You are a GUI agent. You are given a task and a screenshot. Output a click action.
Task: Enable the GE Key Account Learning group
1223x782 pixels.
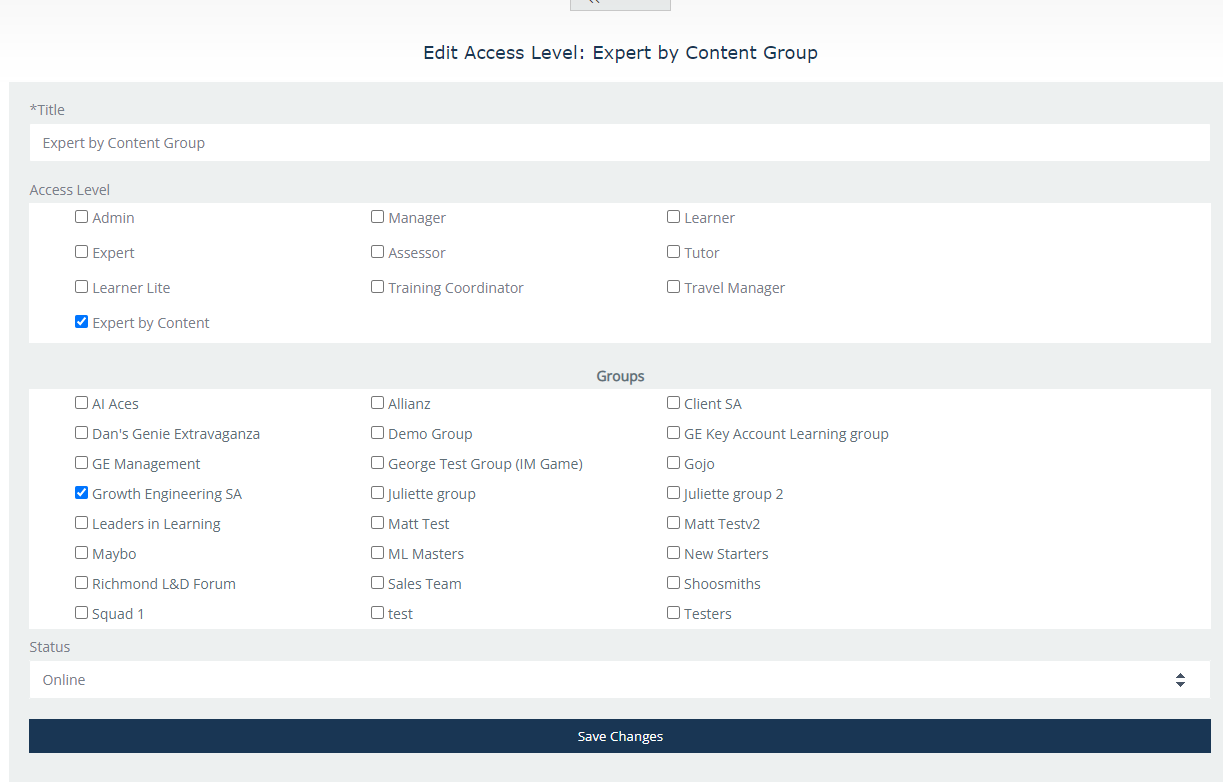(x=674, y=433)
